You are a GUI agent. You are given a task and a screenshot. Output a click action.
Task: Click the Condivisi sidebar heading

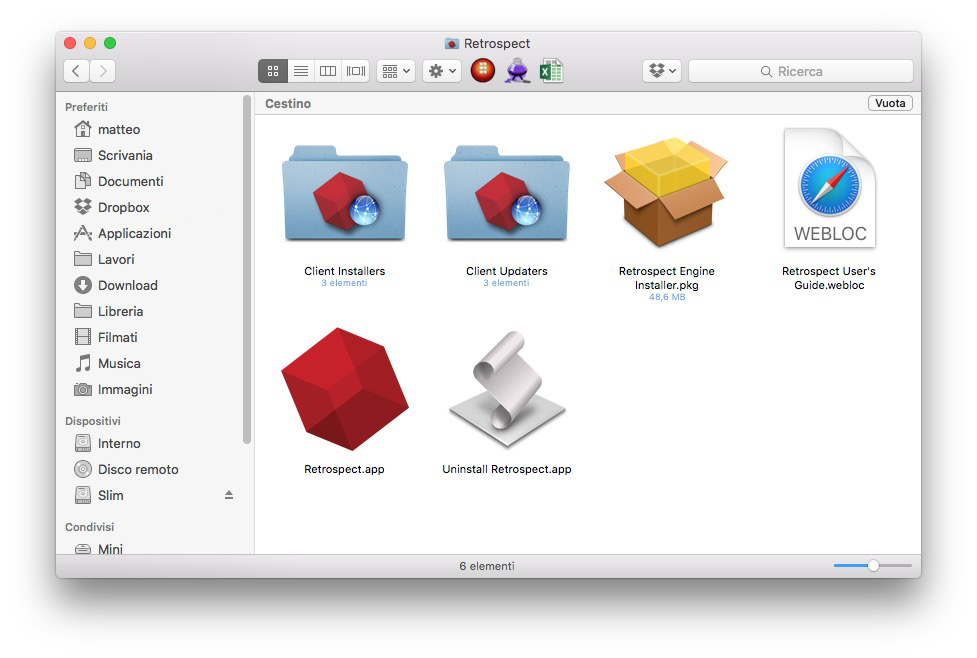click(x=90, y=527)
